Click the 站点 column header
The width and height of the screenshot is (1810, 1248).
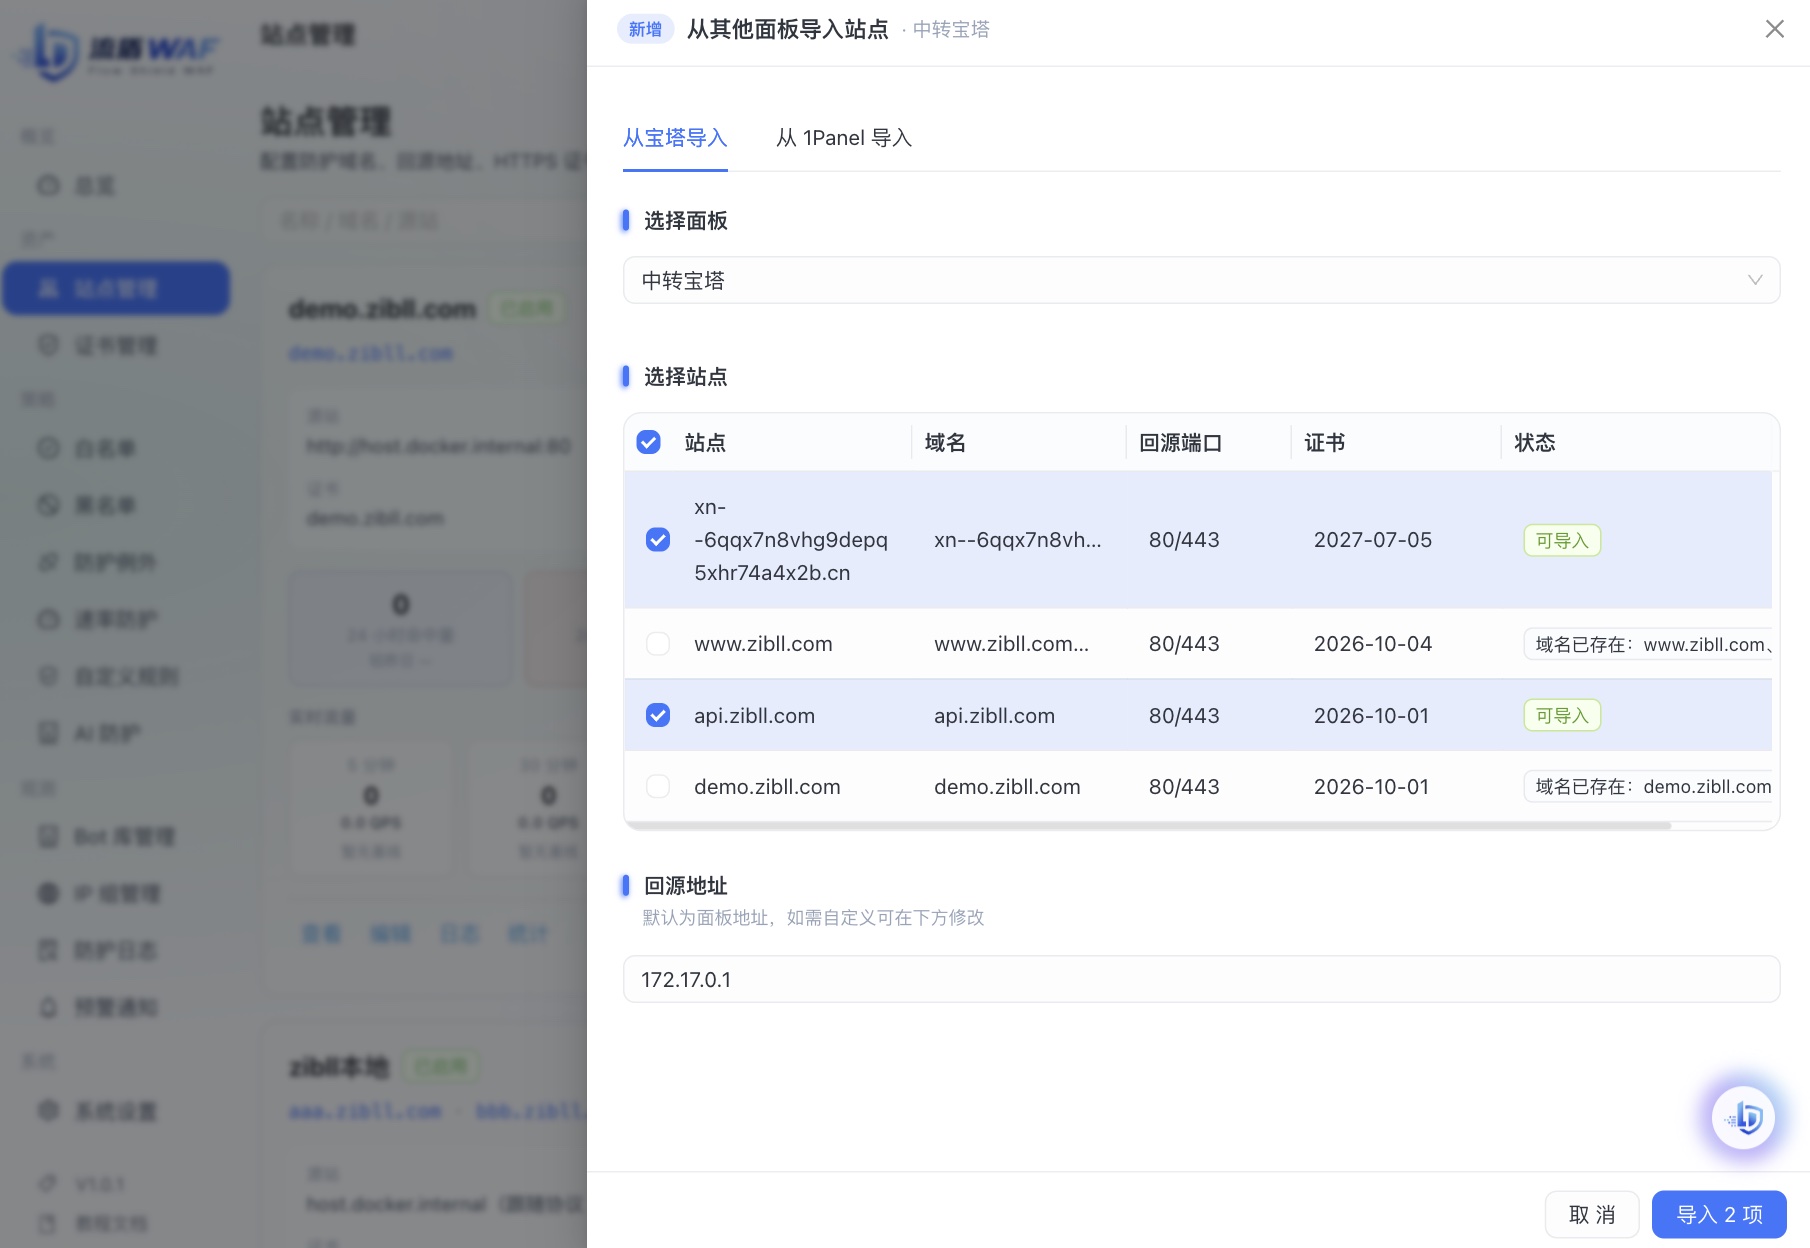pos(705,442)
